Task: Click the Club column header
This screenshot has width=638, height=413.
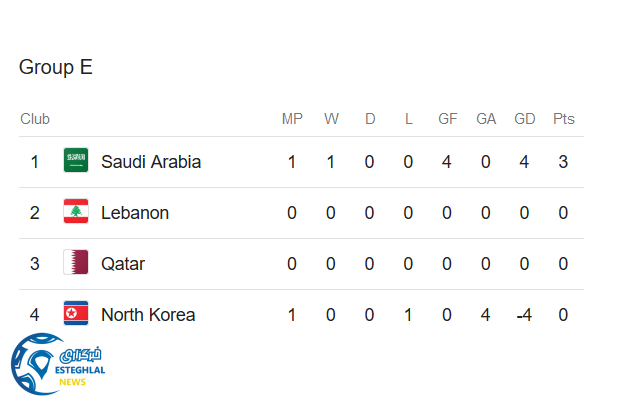Action: 35,119
